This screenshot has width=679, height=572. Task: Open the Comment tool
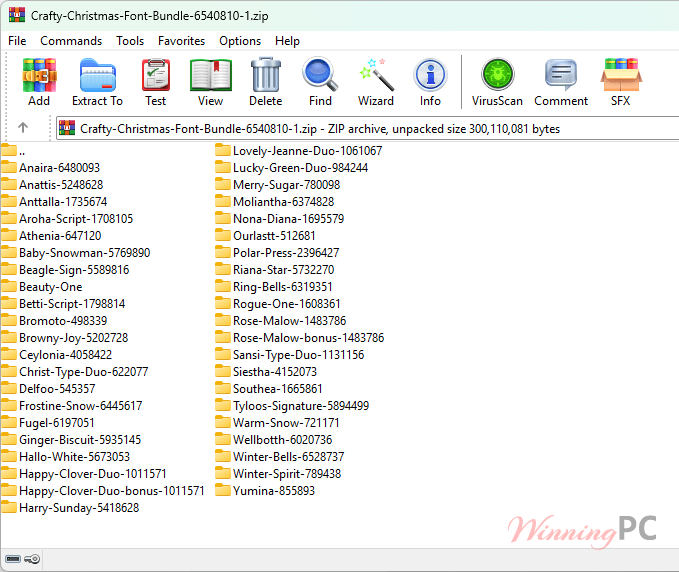[x=561, y=82]
